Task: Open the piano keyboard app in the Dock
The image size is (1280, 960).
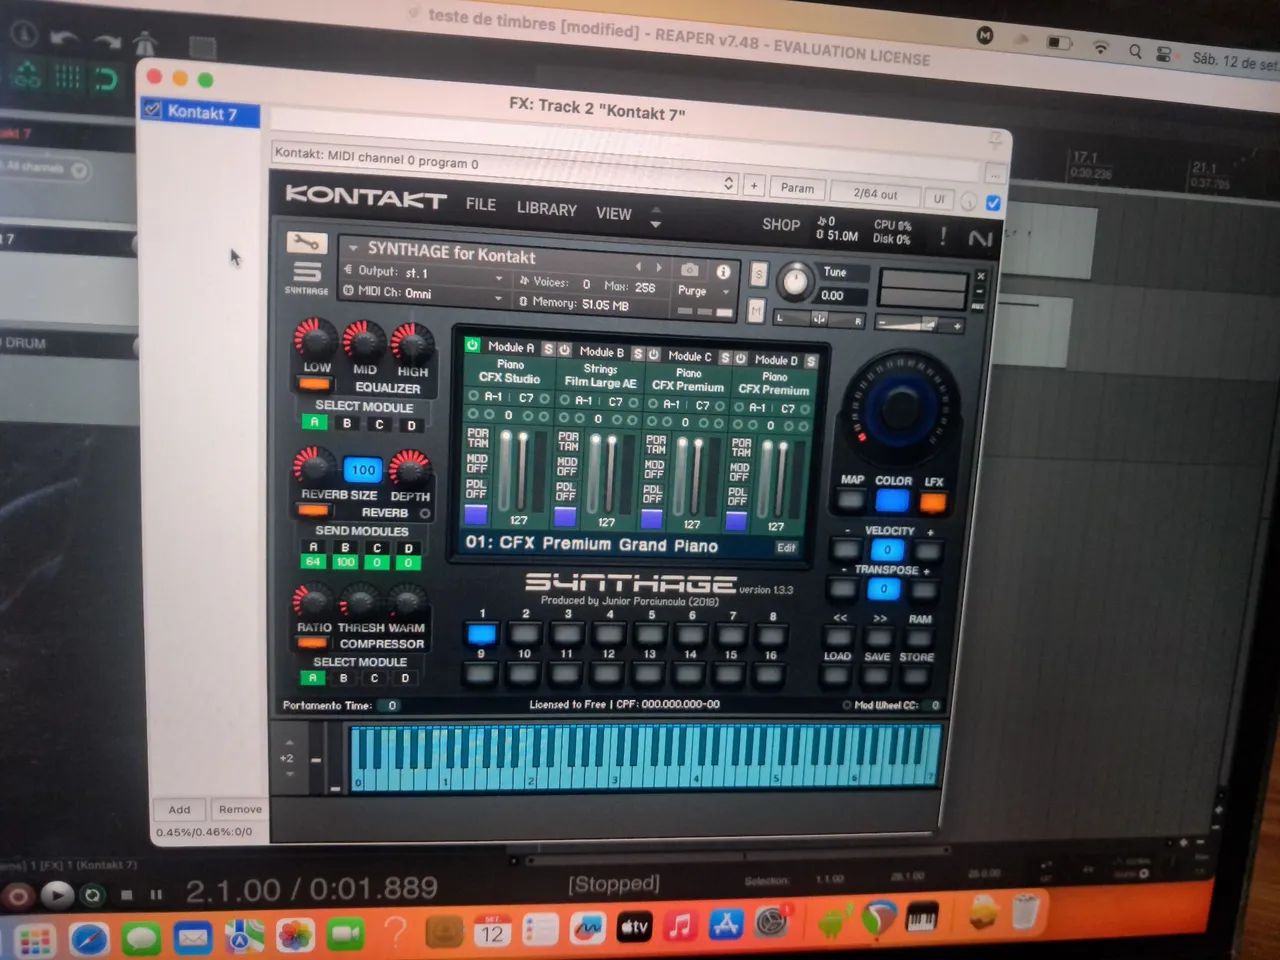Action: (922, 917)
